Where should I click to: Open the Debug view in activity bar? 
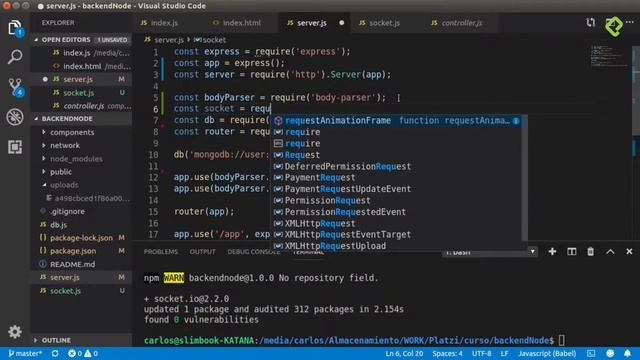click(x=15, y=117)
